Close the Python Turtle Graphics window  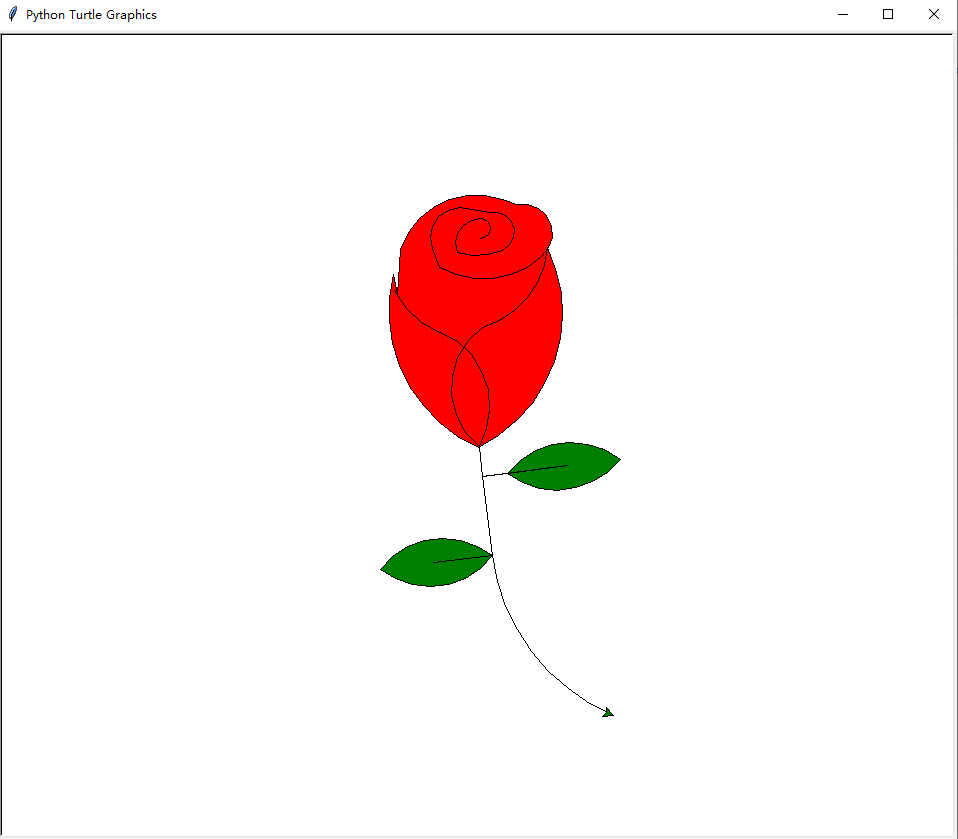point(934,14)
